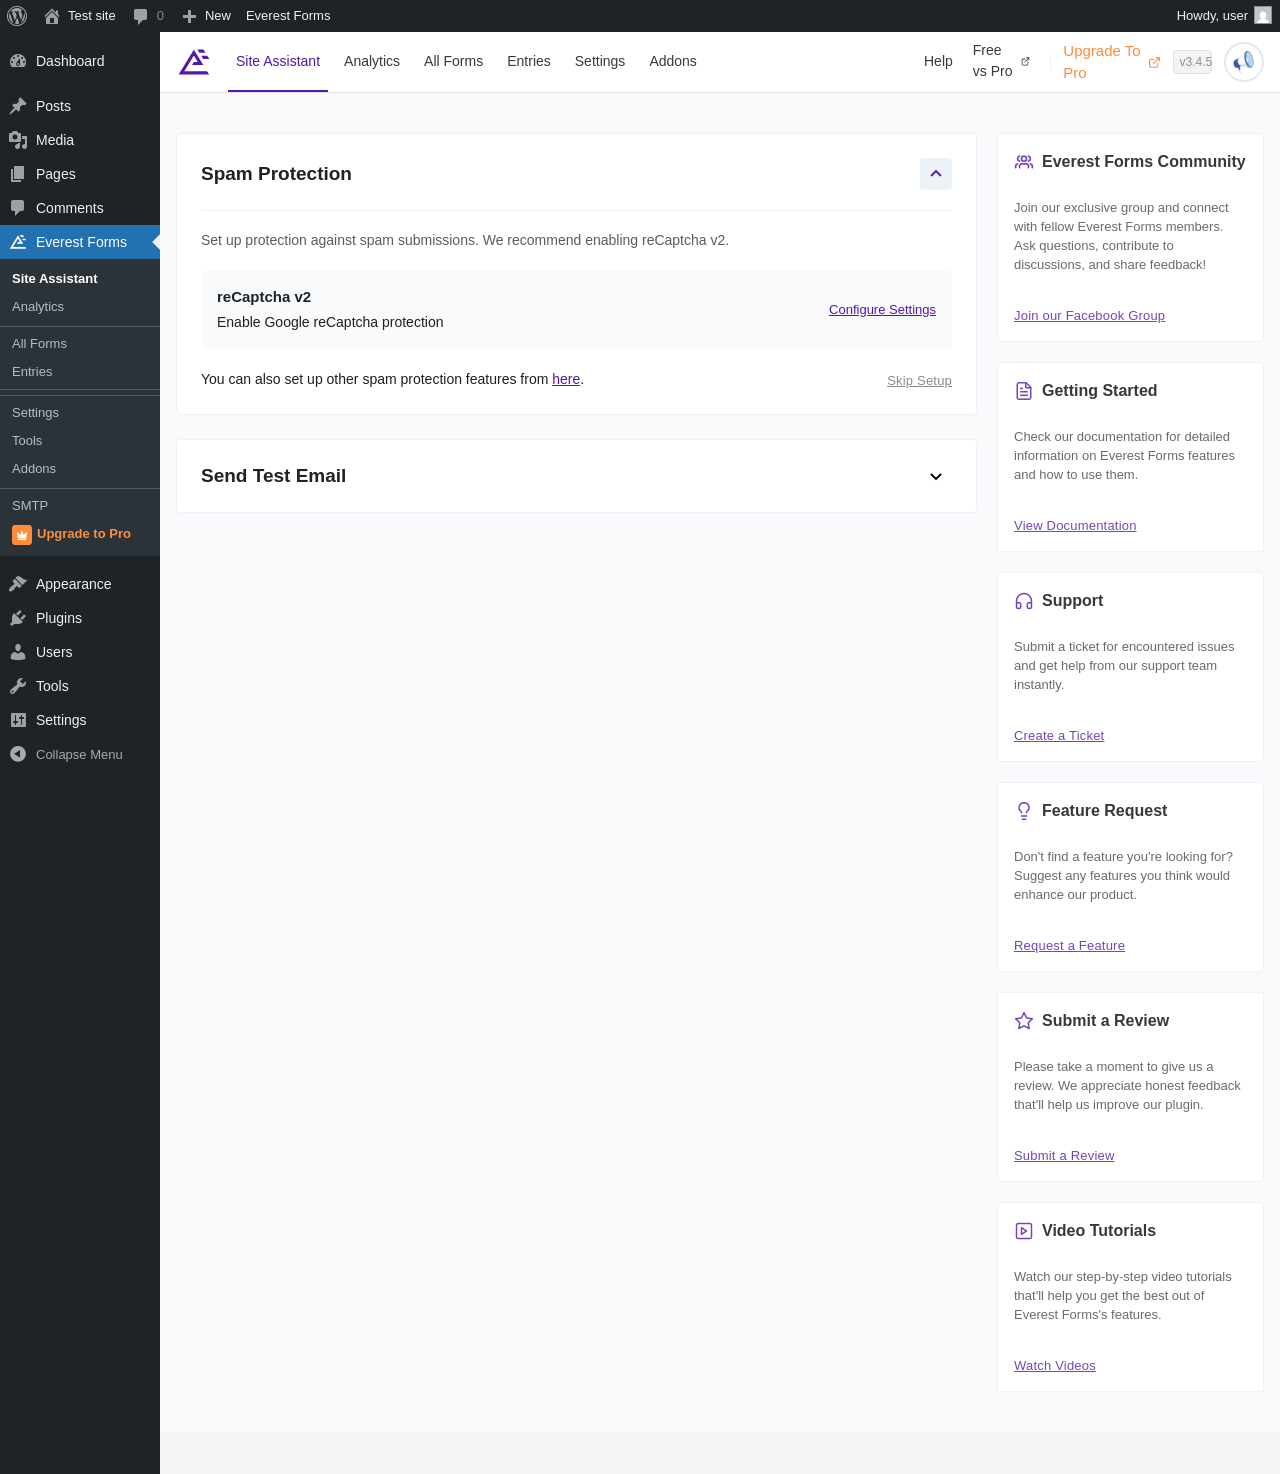Image resolution: width=1280 pixels, height=1474 pixels.
Task: Click Upgrade to Pro in sidebar
Action: coord(84,534)
